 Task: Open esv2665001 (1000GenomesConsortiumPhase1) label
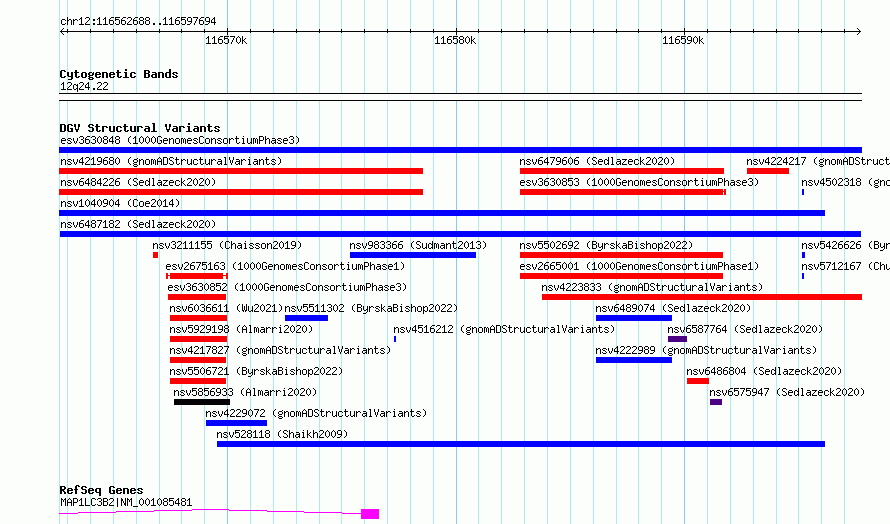click(639, 266)
